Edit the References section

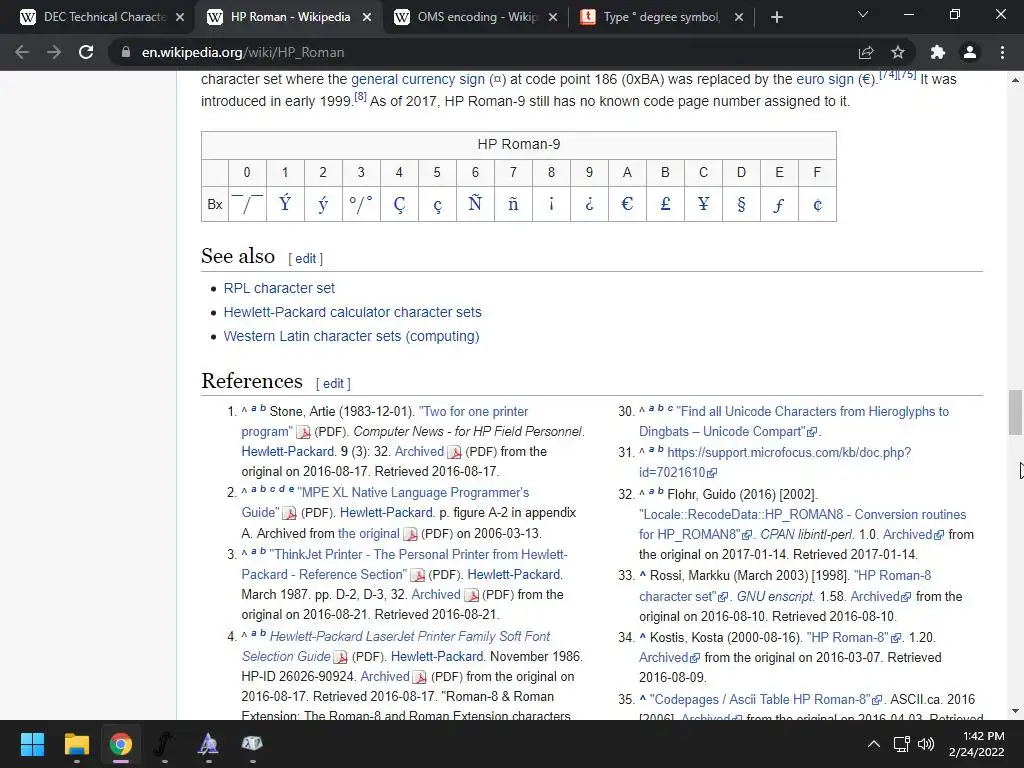pyautogui.click(x=333, y=384)
